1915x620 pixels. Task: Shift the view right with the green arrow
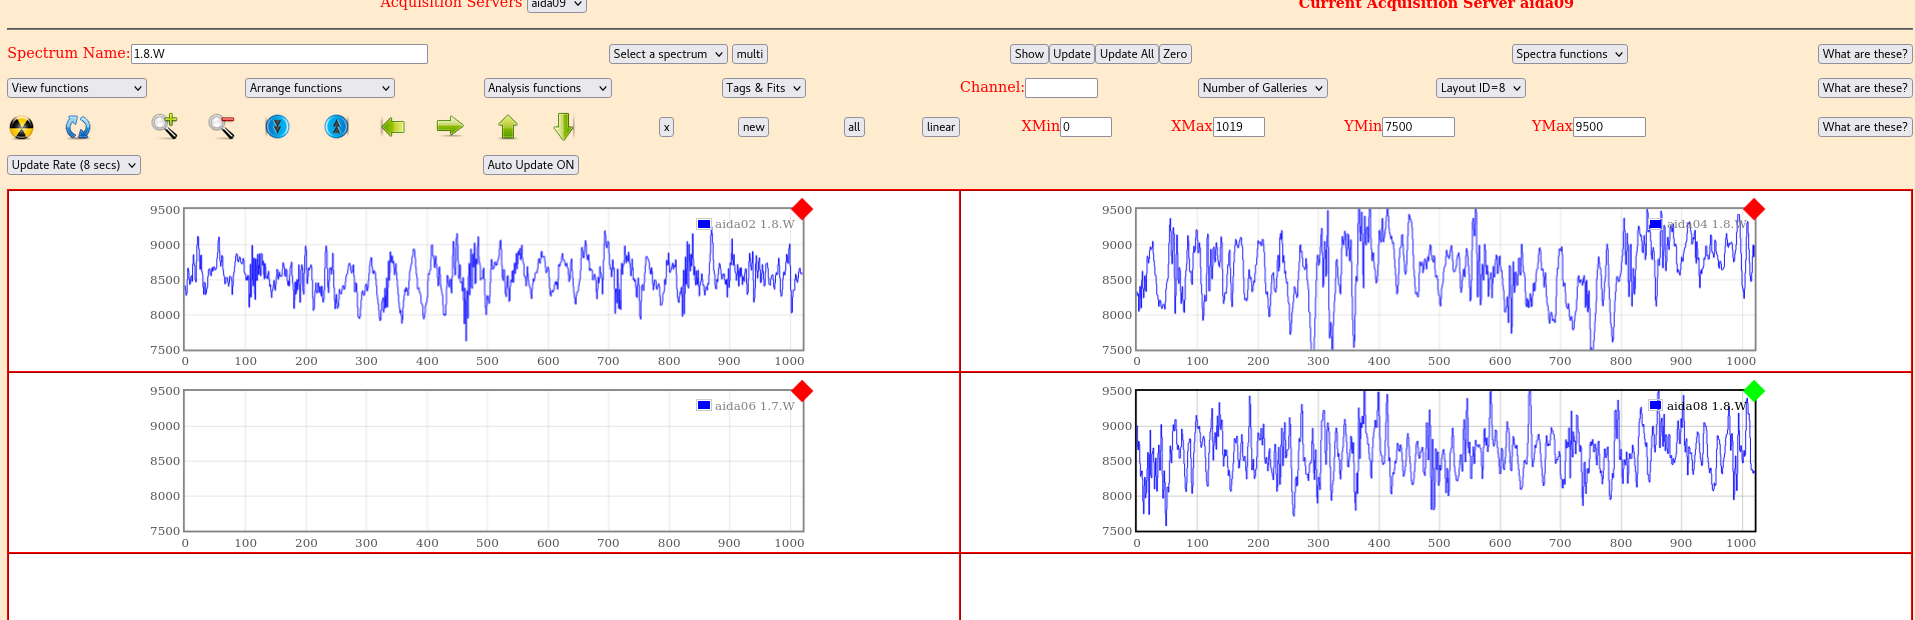click(450, 126)
